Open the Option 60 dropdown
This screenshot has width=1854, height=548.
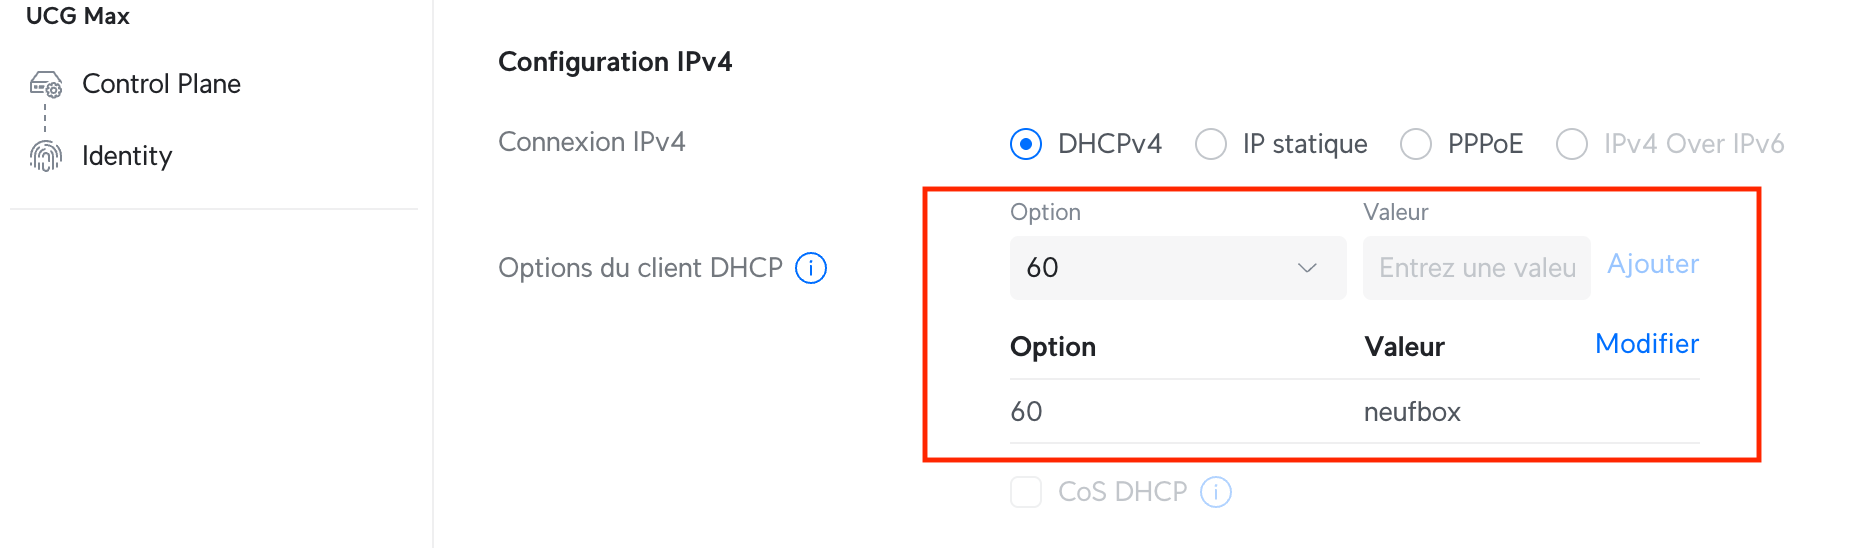[1177, 268]
